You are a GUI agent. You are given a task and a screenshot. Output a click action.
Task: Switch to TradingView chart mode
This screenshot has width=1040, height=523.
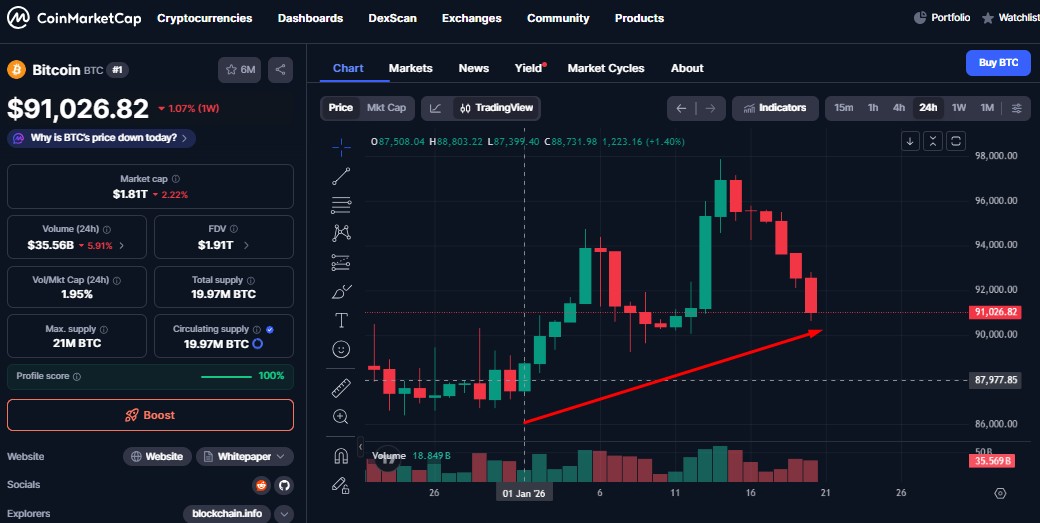(x=497, y=108)
